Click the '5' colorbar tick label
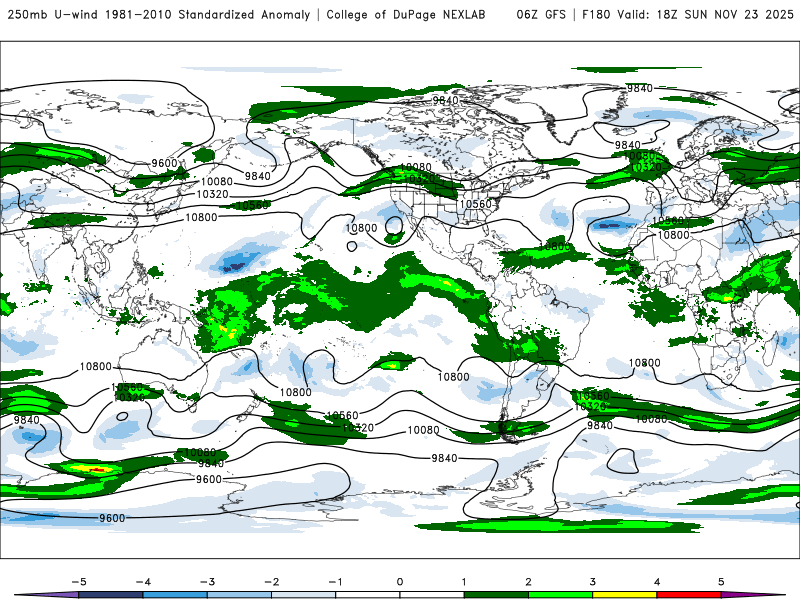 721,582
